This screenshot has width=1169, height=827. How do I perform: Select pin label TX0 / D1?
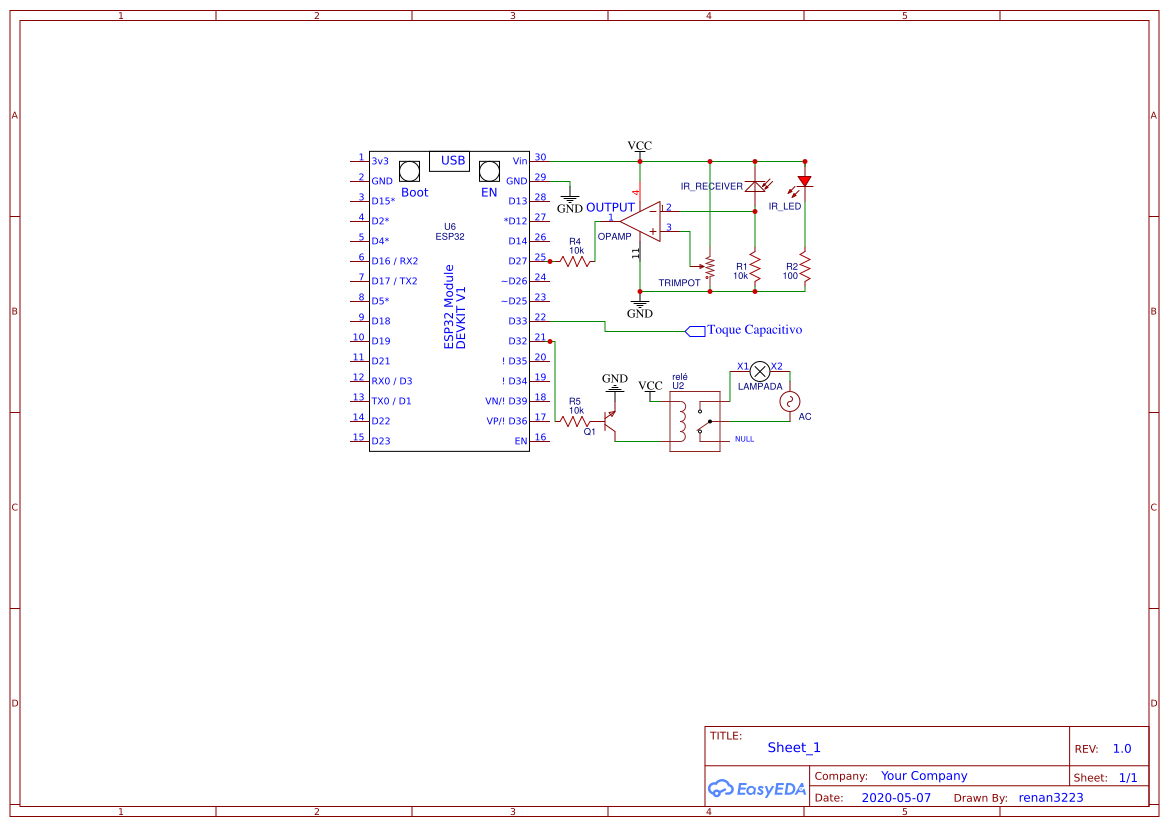391,401
